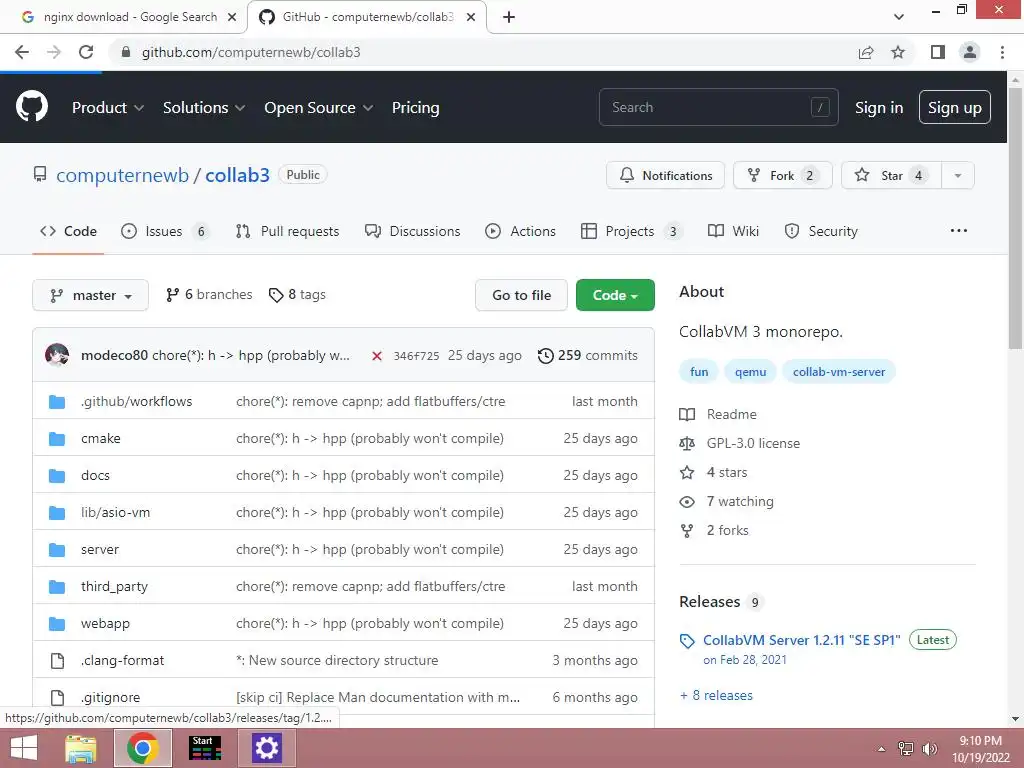Open Chrome three-dot menu
The image size is (1024, 768).
1002,52
